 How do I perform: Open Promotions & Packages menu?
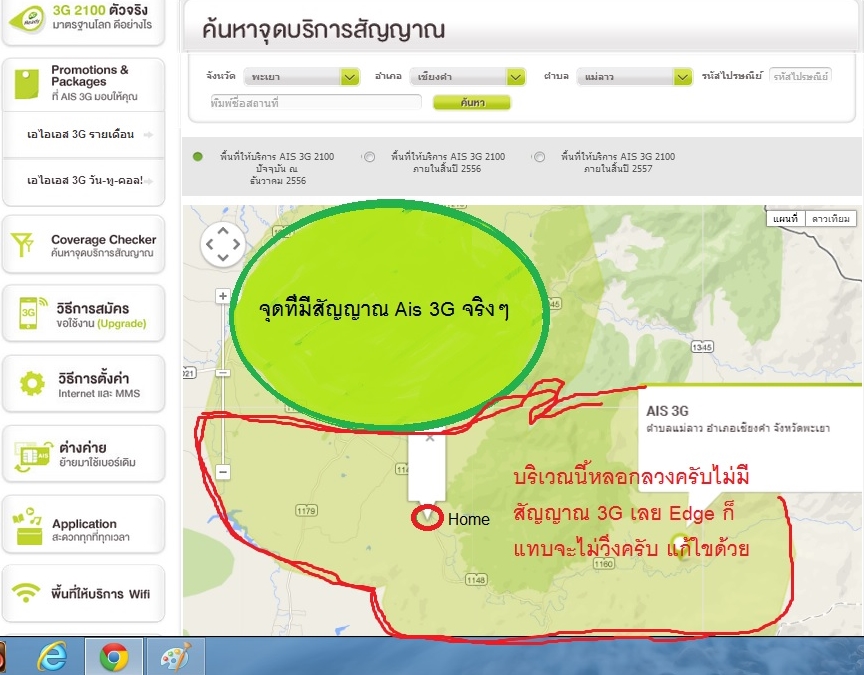(x=84, y=84)
